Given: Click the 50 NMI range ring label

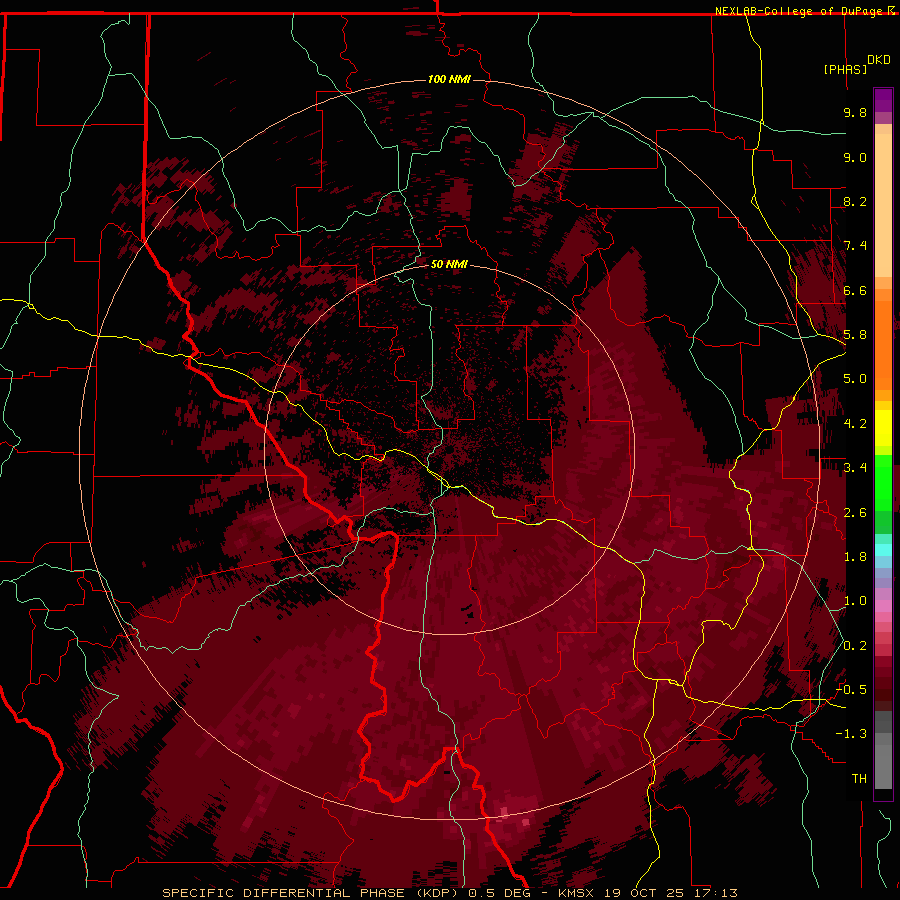Looking at the screenshot, I should (449, 264).
